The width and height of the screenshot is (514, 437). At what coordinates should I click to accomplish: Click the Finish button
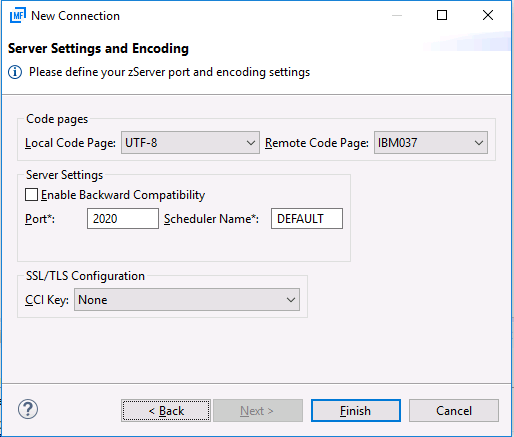tap(356, 411)
